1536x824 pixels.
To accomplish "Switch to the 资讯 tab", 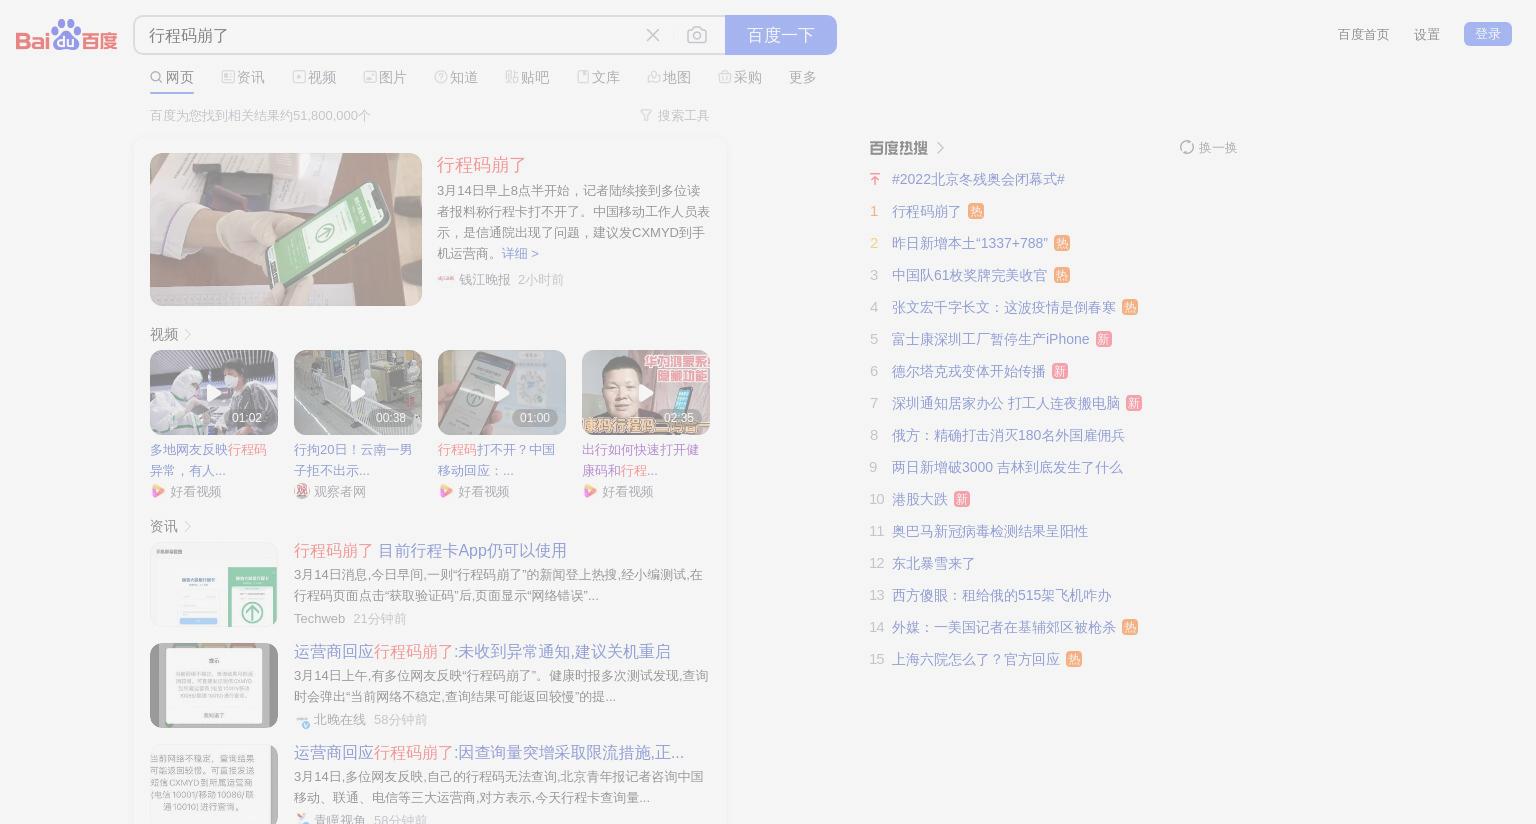I will pyautogui.click(x=243, y=77).
